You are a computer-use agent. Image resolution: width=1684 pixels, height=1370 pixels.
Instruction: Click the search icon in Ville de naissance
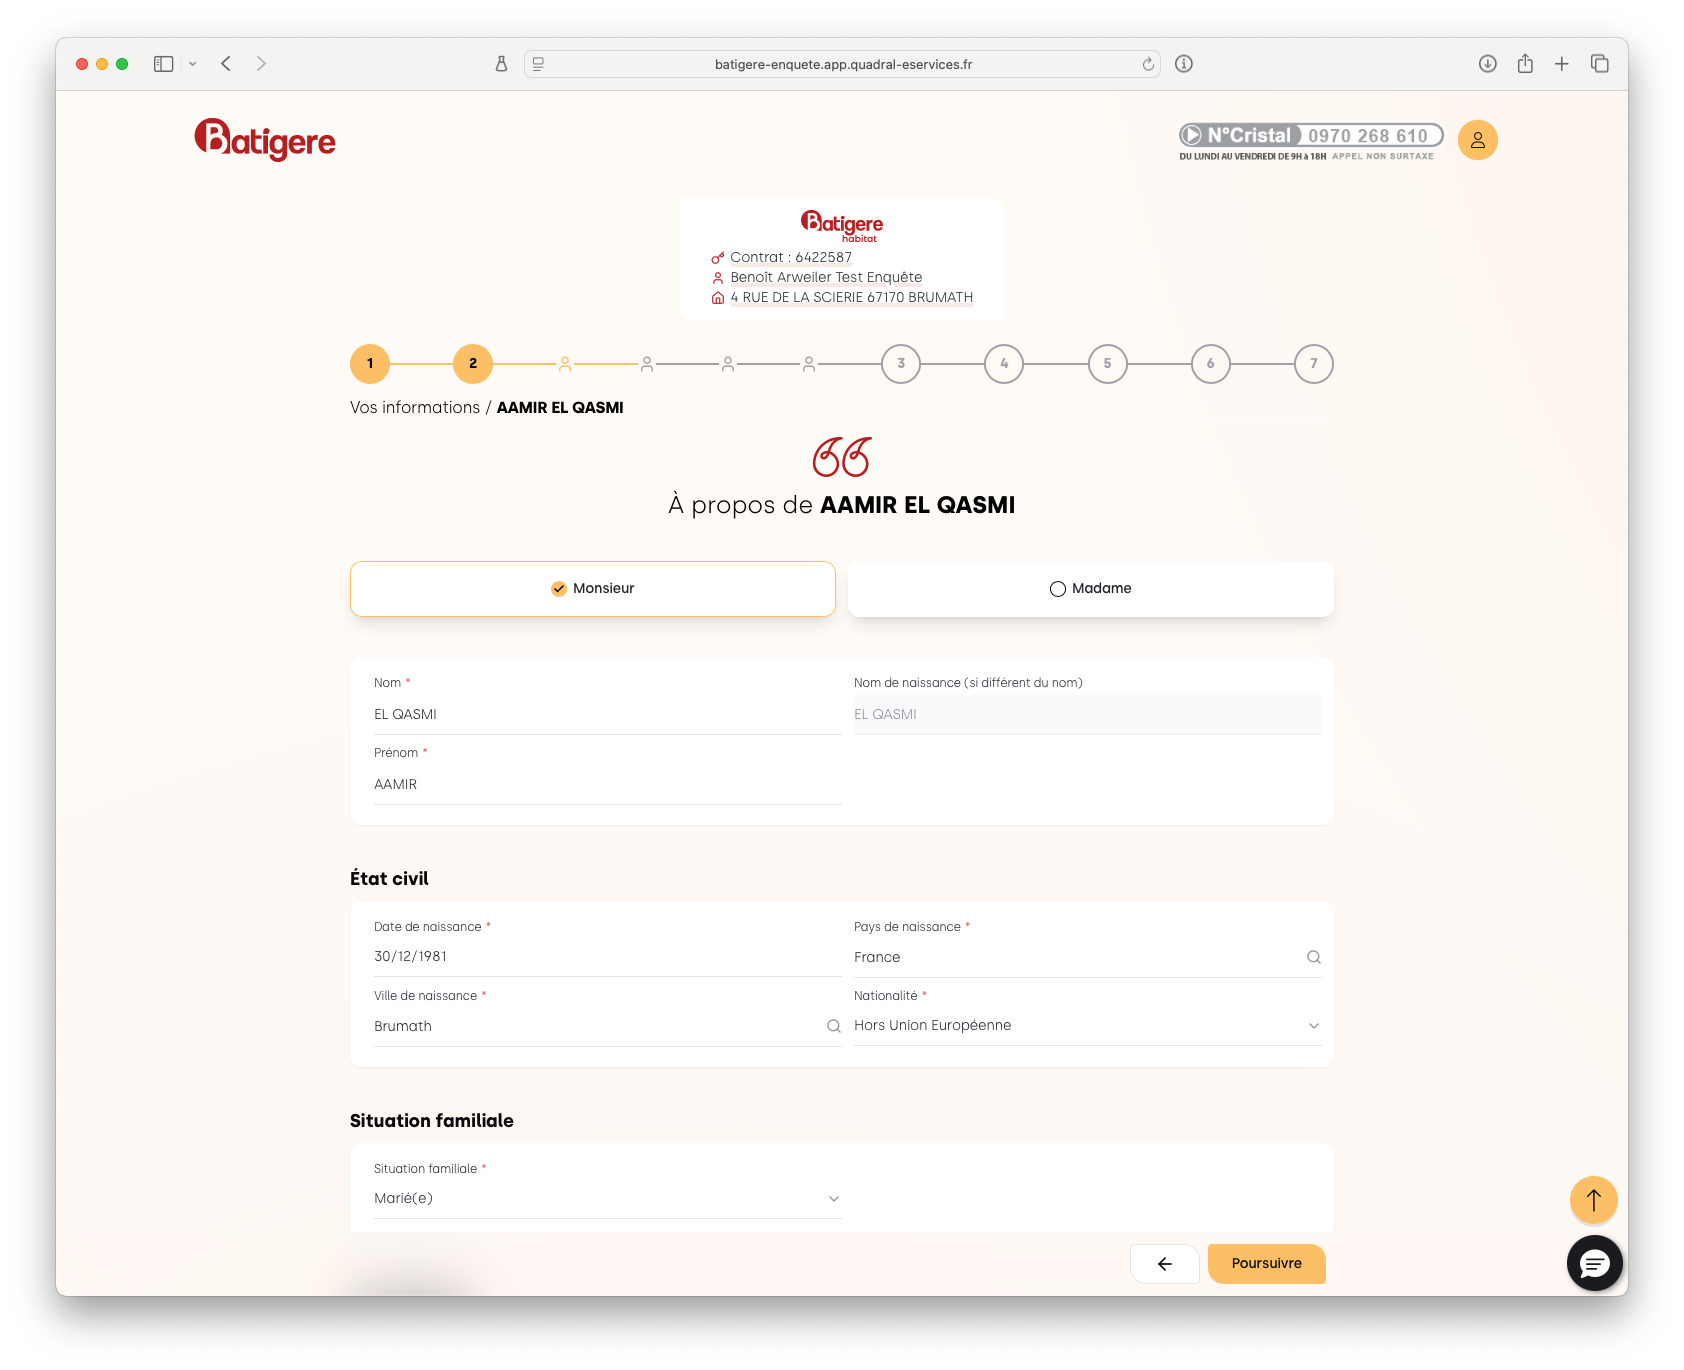[833, 1026]
